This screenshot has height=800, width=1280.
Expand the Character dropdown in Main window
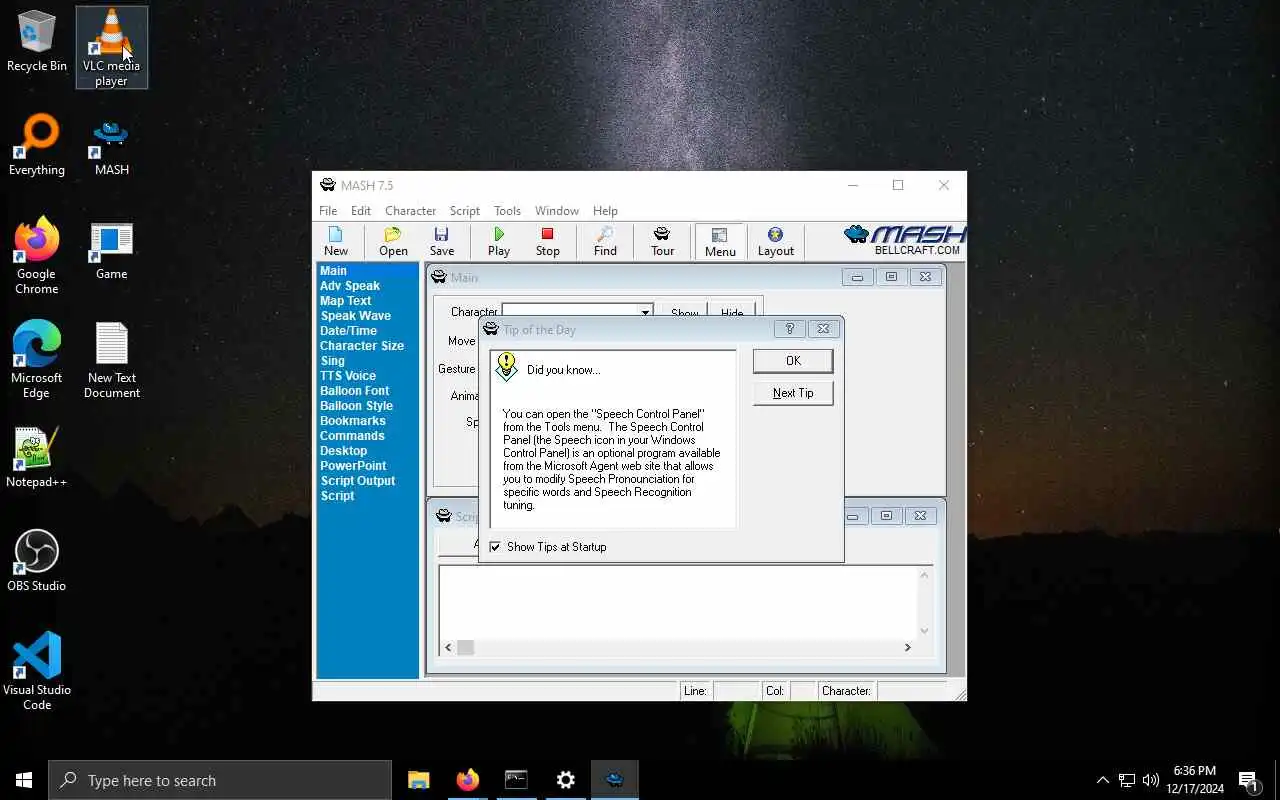(x=645, y=313)
